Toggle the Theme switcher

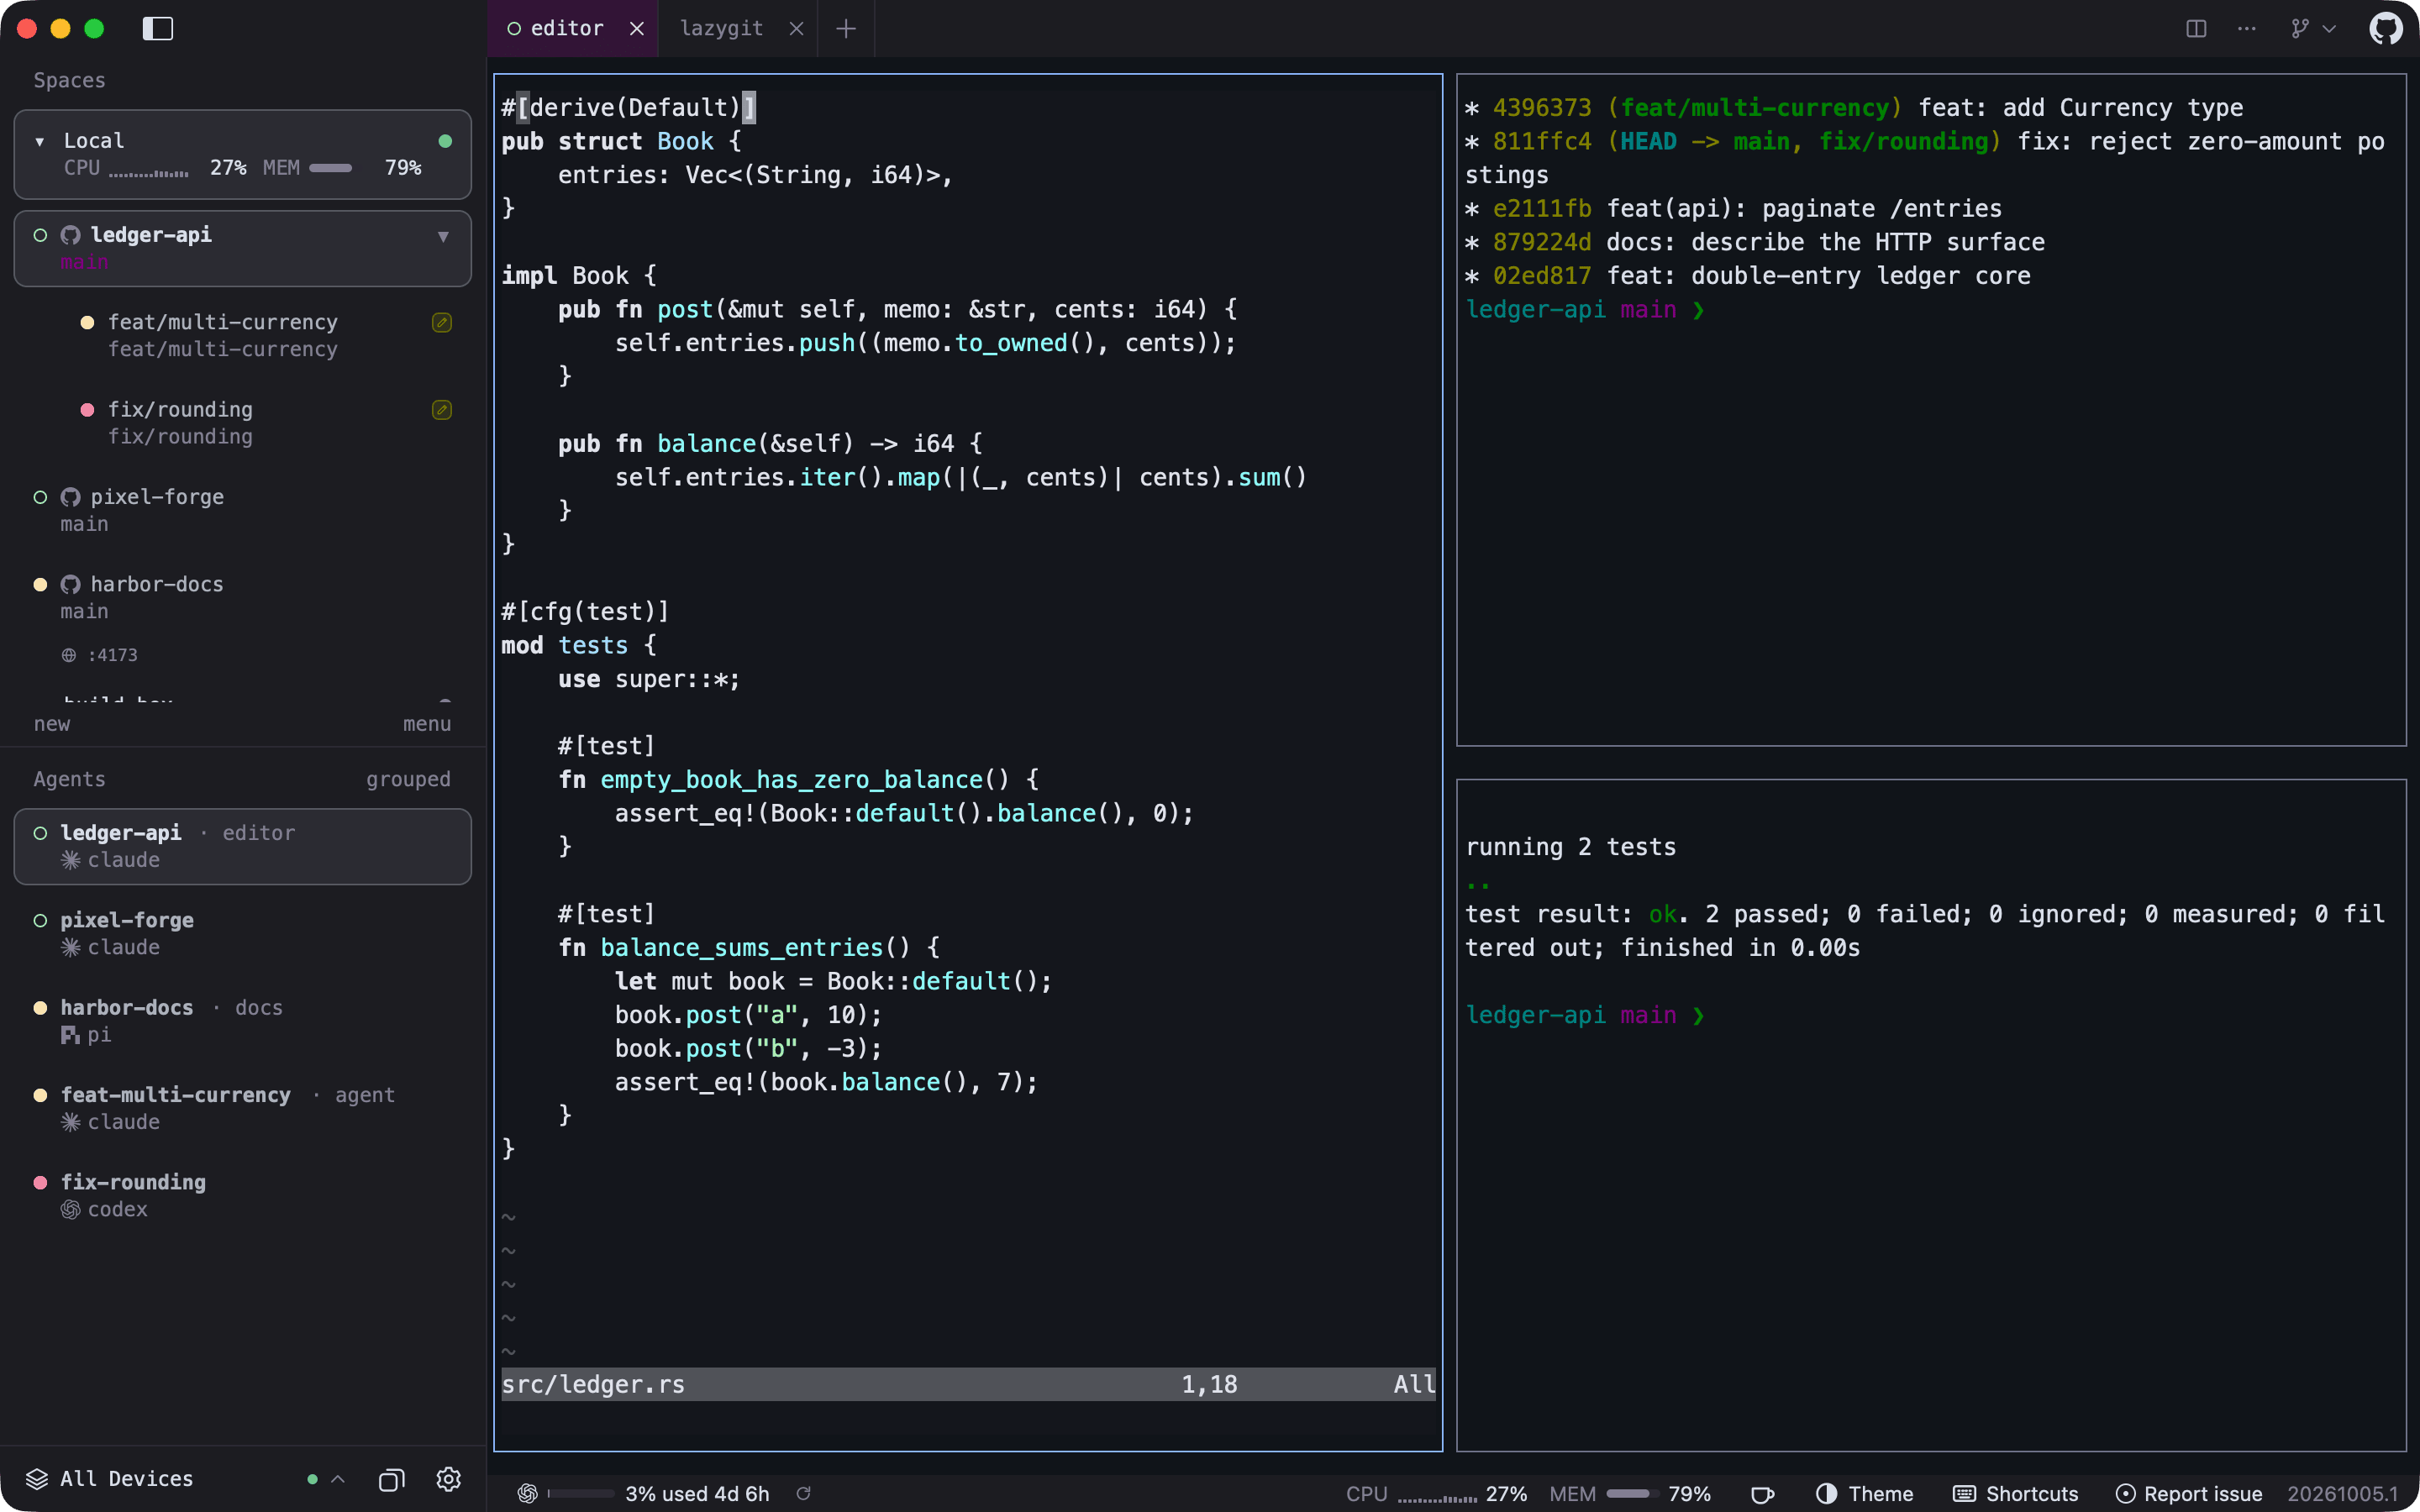point(1864,1493)
